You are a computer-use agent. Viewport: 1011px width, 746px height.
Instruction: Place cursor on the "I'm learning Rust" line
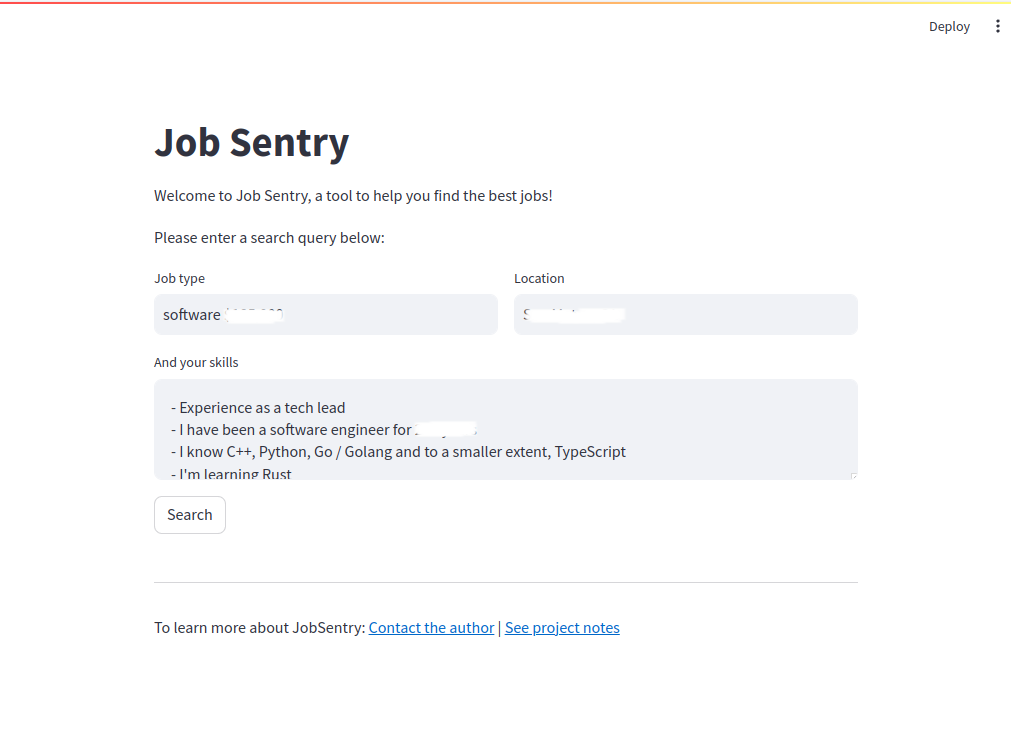click(x=236, y=474)
